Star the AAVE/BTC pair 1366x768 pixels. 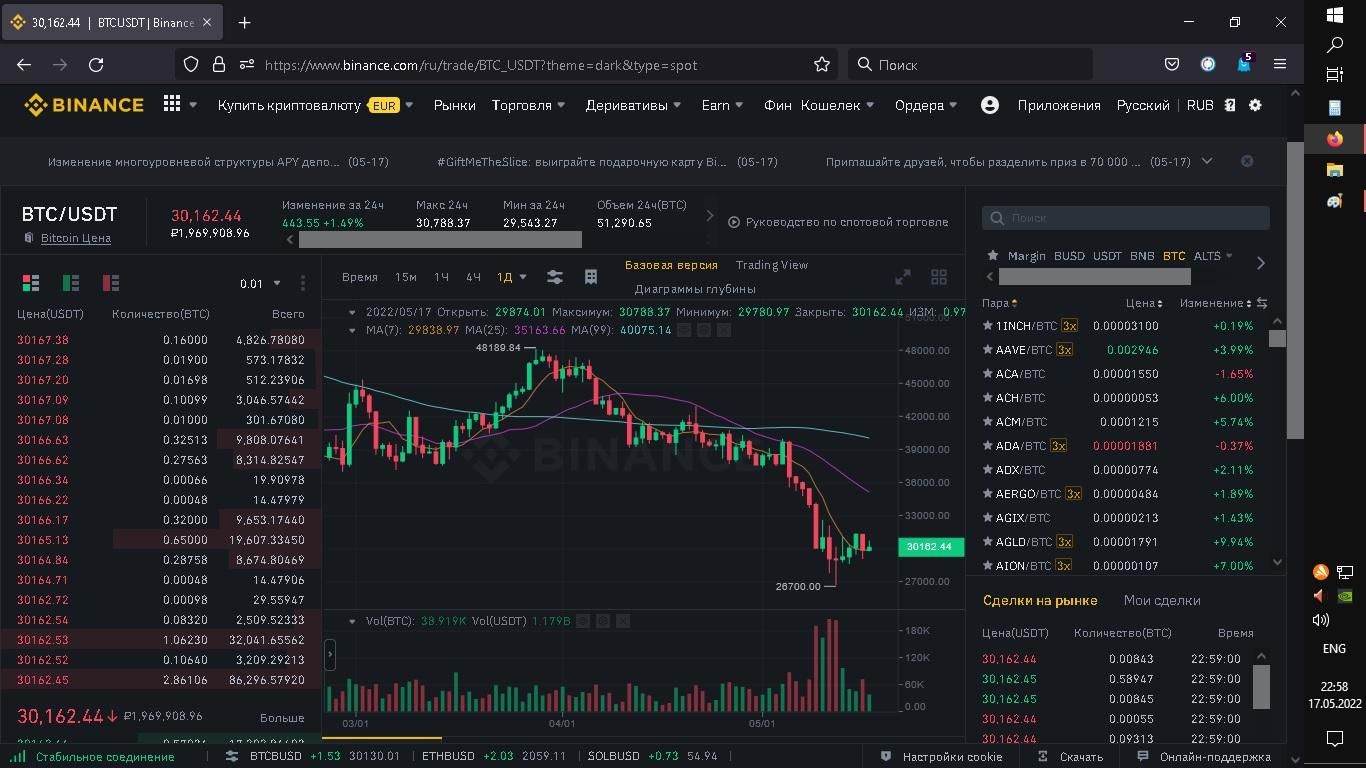[989, 350]
